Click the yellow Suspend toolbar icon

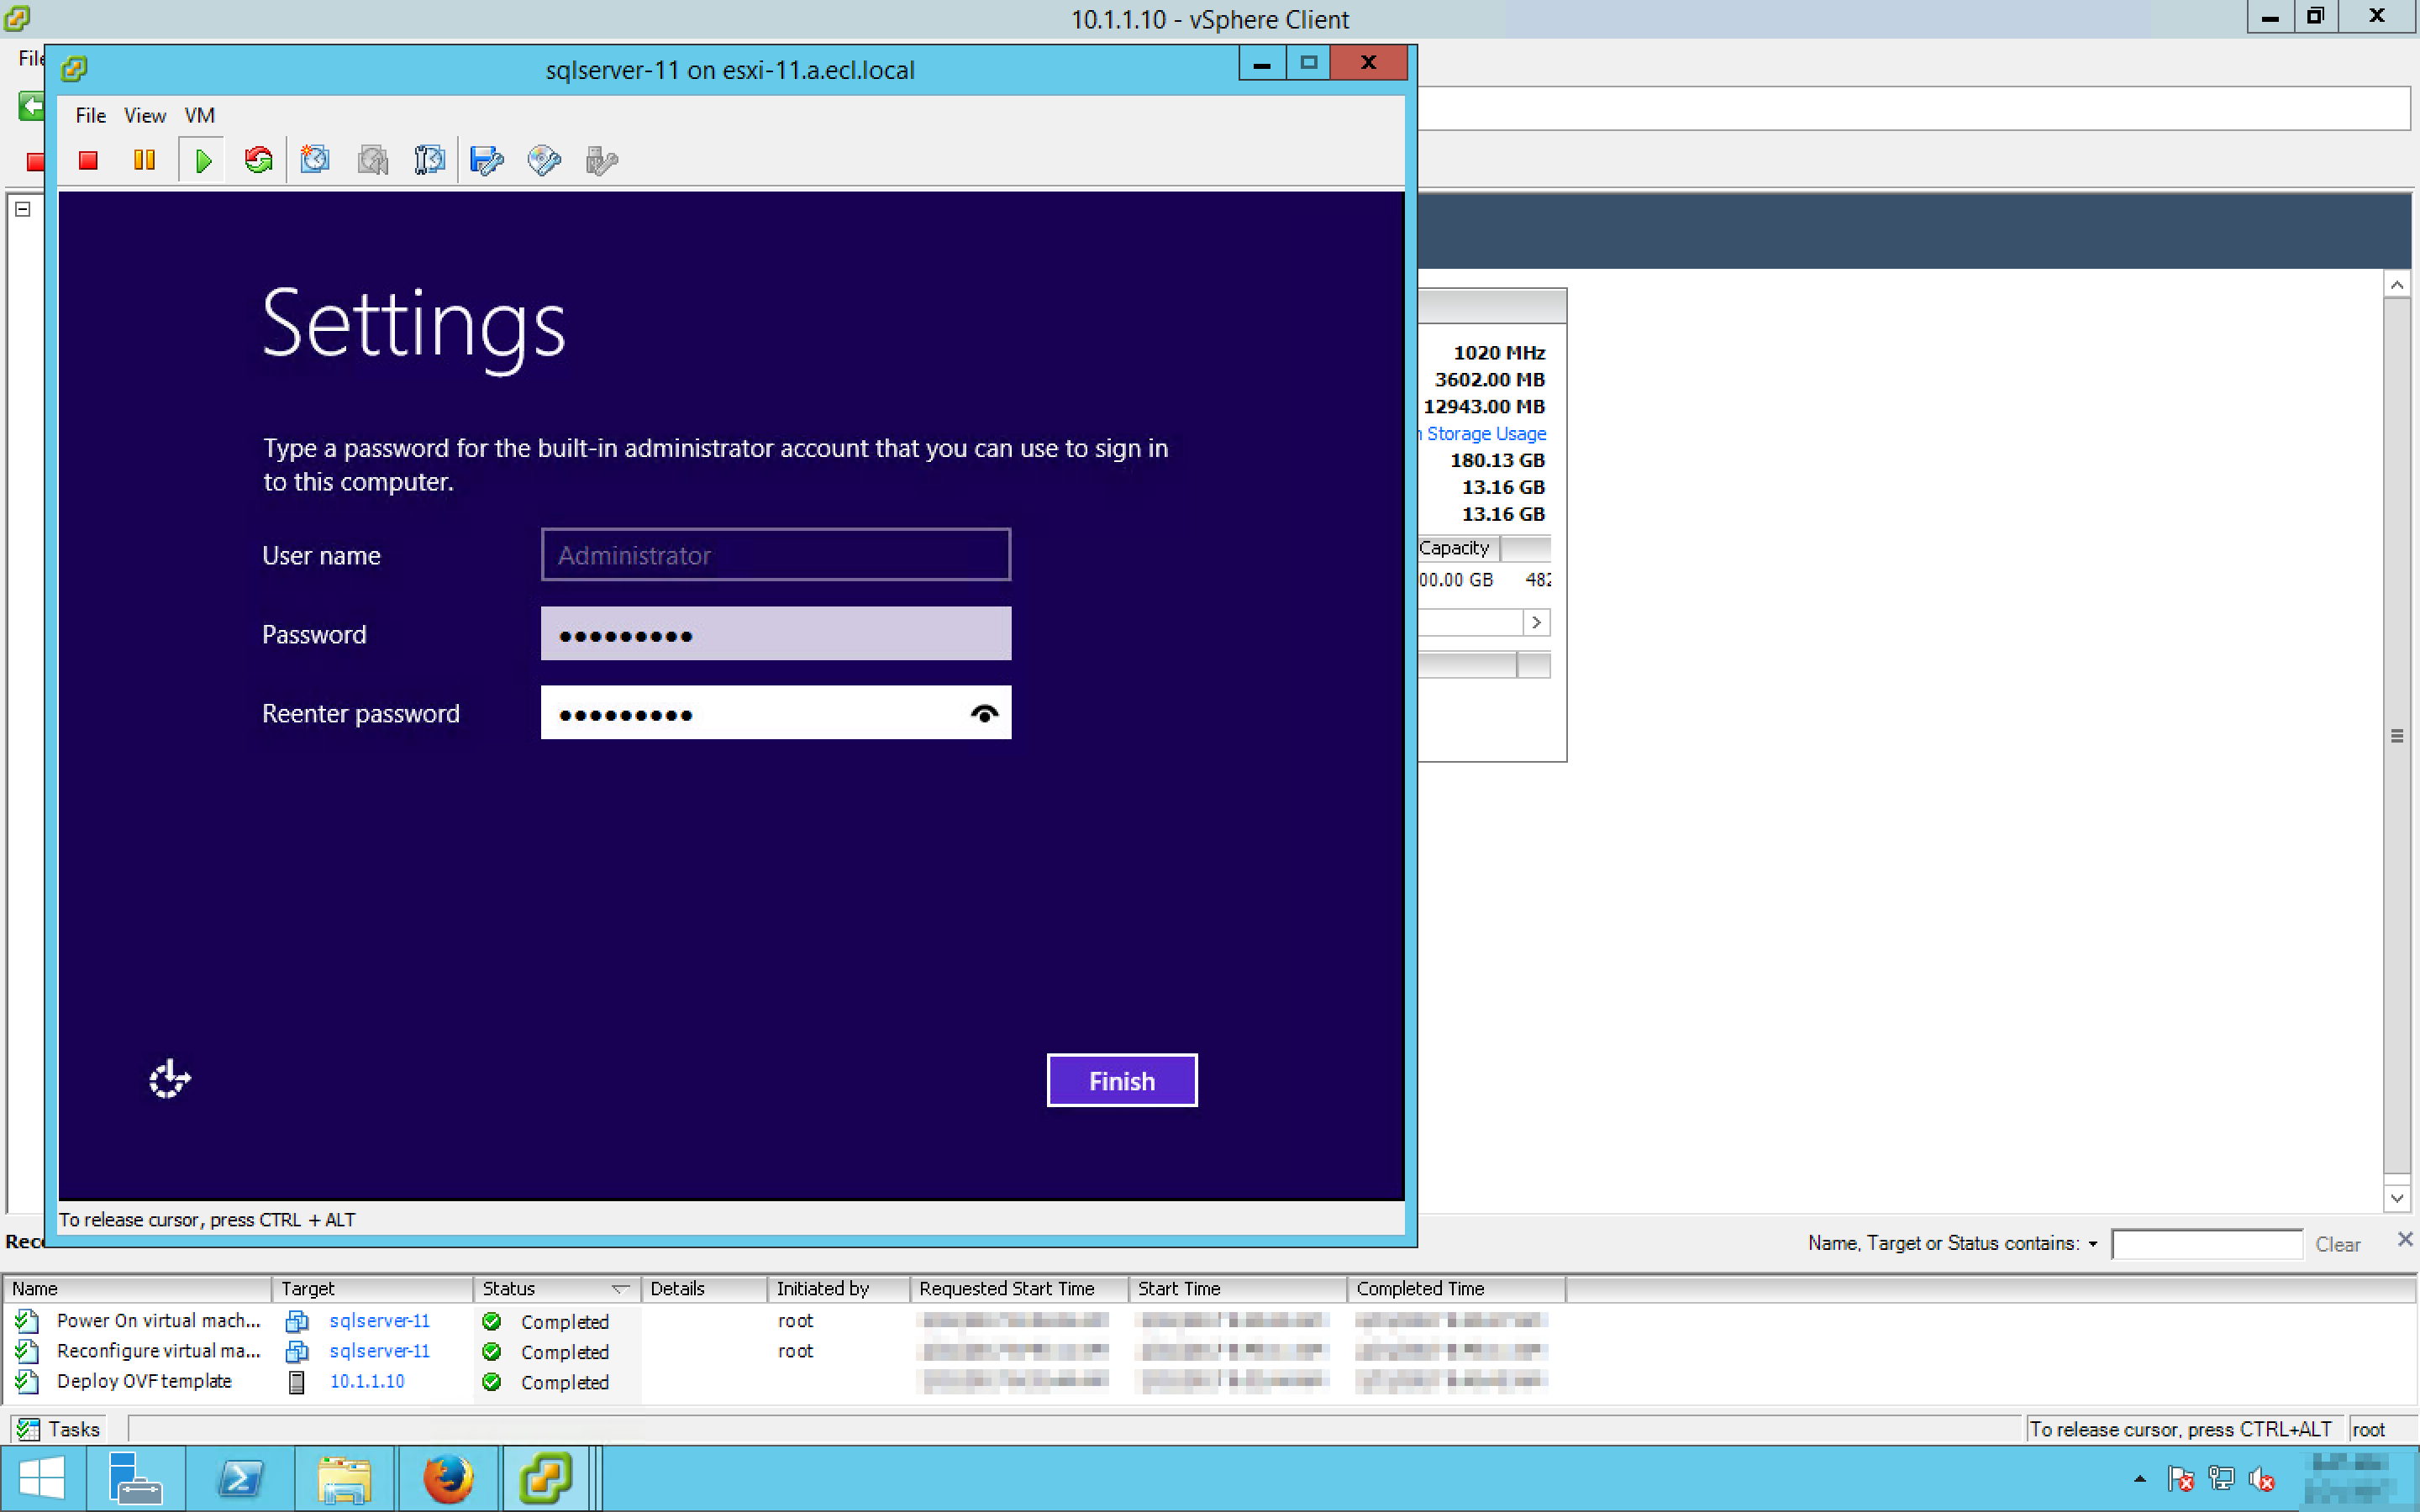click(x=144, y=160)
